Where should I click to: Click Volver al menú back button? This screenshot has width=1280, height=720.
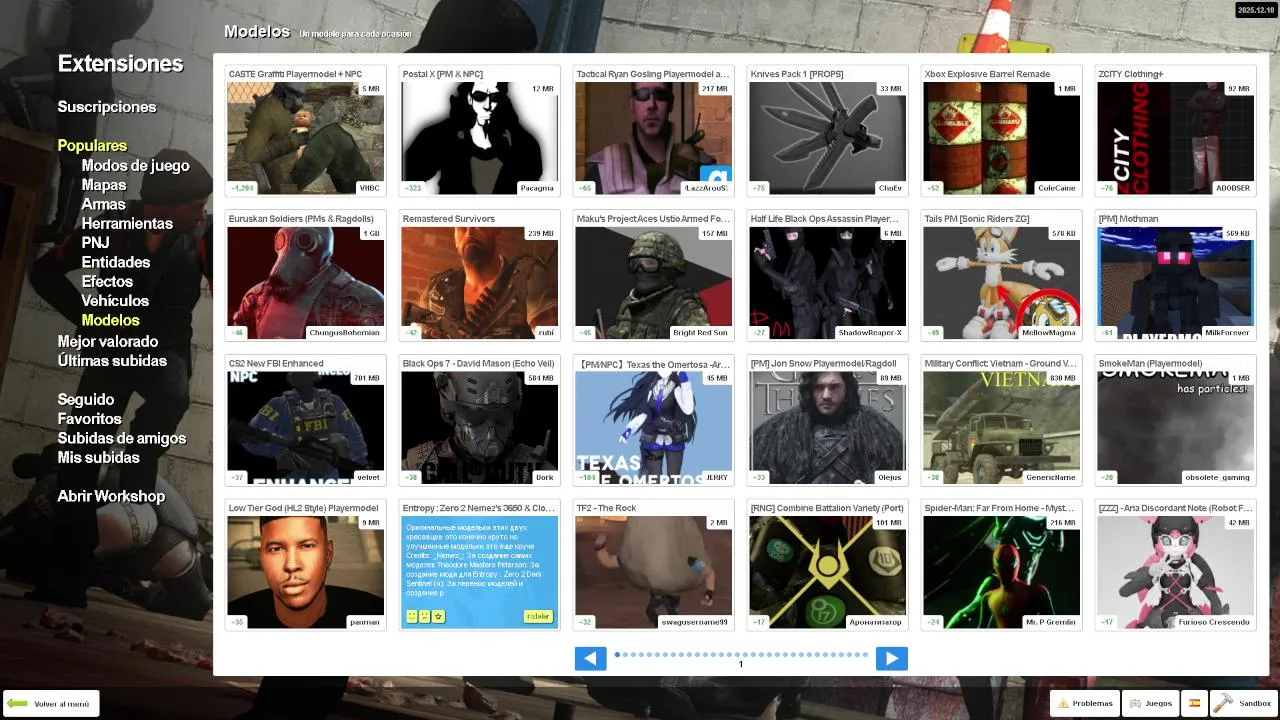51,704
